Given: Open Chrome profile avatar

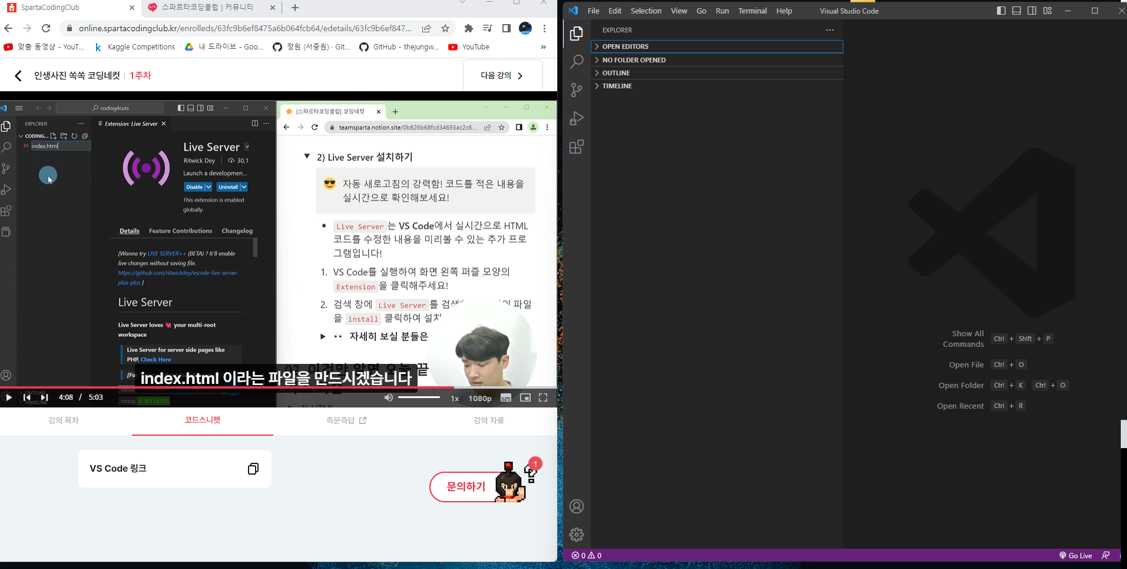Looking at the screenshot, I should tap(525, 29).
